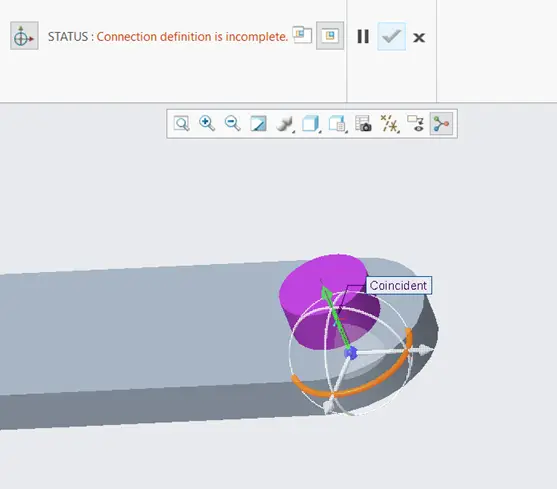Toggle the 3D dragger display button
Viewport: 557px width, 489px height.
click(24, 36)
